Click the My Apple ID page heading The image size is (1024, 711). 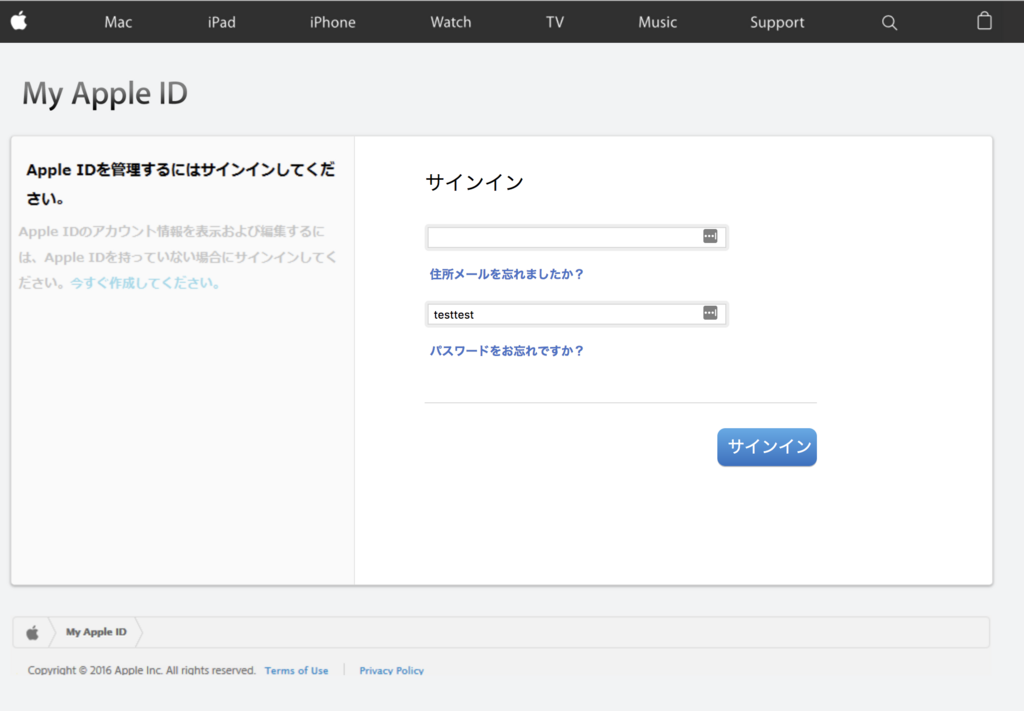click(x=105, y=93)
